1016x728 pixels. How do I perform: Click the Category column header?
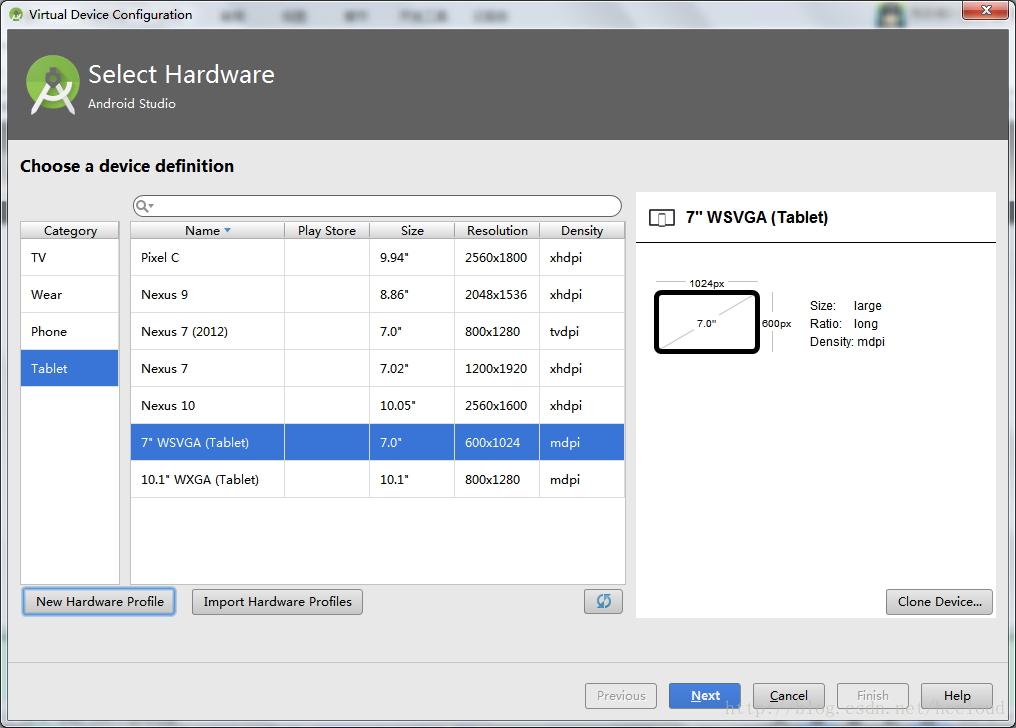70,231
